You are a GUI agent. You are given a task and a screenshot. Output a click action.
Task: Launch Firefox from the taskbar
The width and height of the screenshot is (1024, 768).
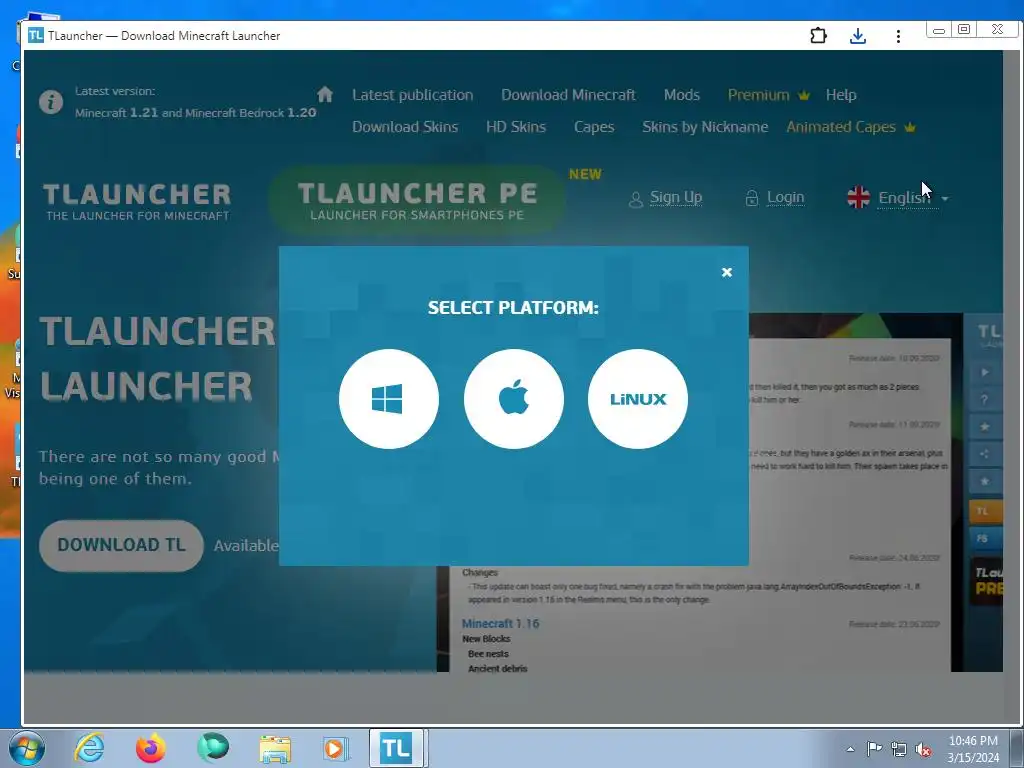tap(150, 748)
